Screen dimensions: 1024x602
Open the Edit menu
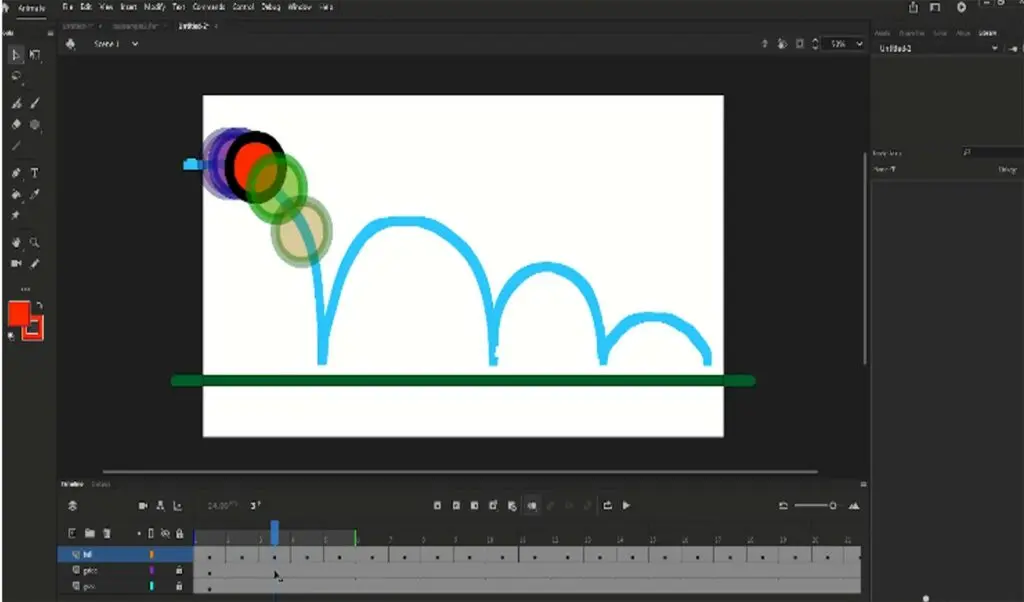[86, 7]
